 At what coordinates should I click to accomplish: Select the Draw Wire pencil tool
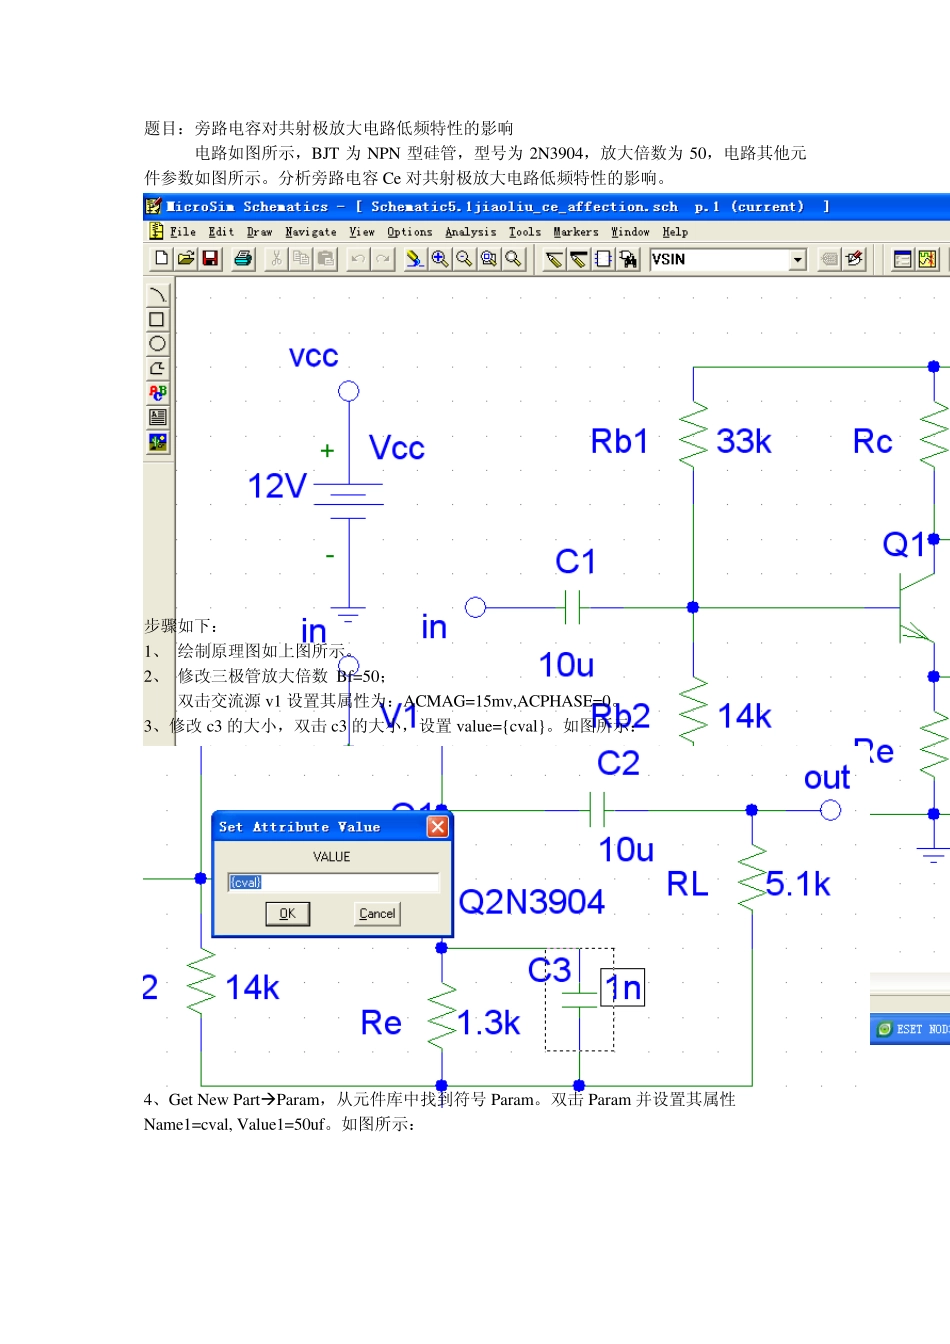coord(555,259)
